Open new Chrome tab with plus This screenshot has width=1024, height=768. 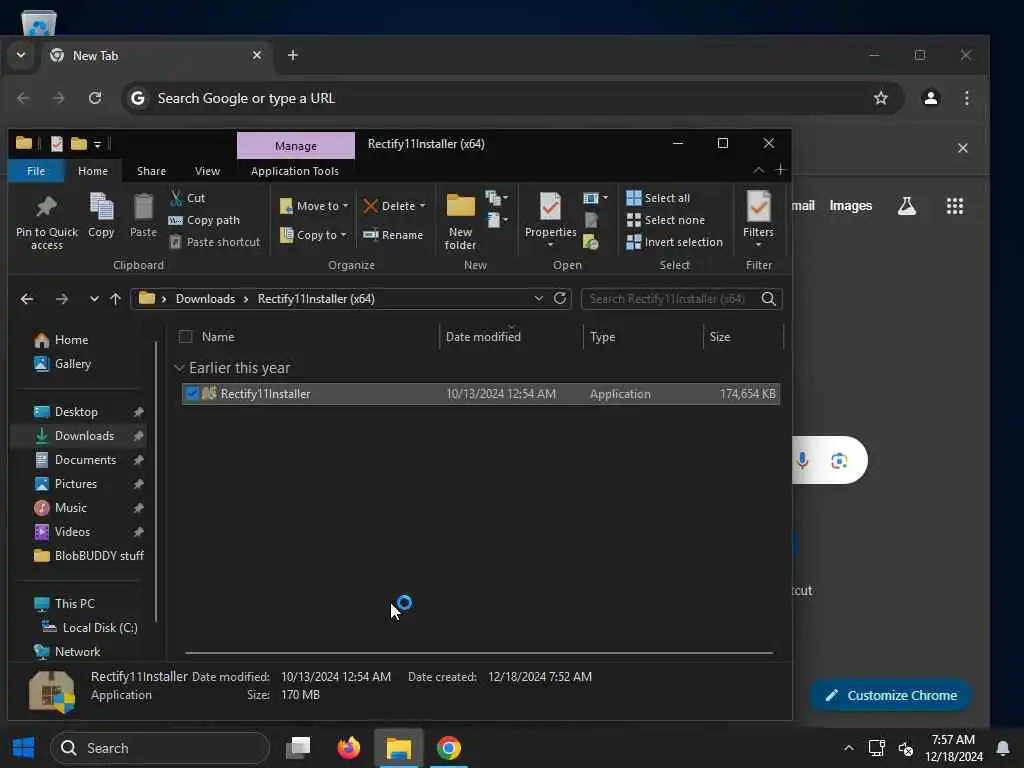293,56
